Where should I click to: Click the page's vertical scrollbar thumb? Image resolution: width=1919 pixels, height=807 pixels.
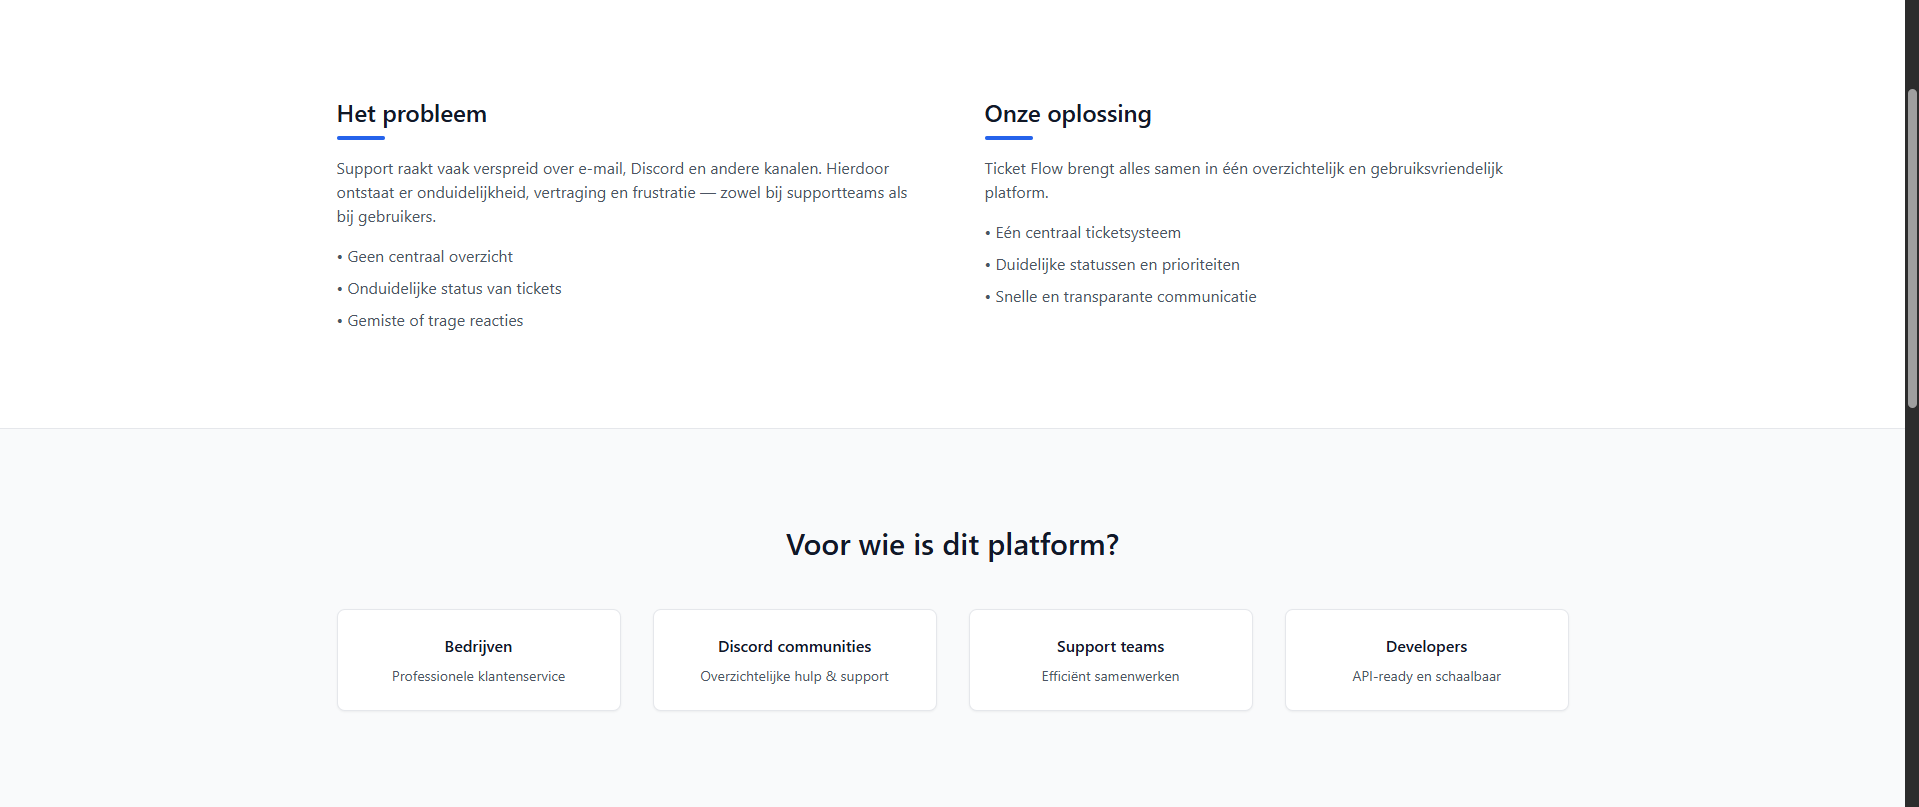coord(1912,248)
